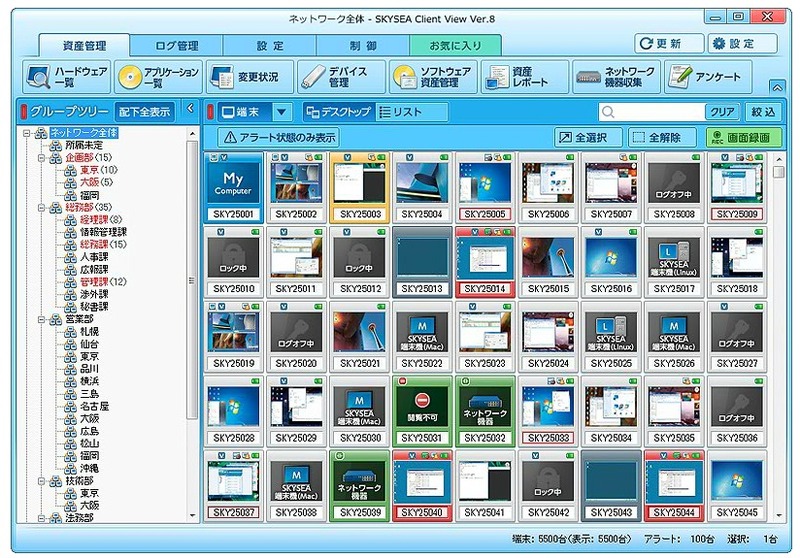Open ネットワーク機器収集 tool

pyautogui.click(x=615, y=77)
